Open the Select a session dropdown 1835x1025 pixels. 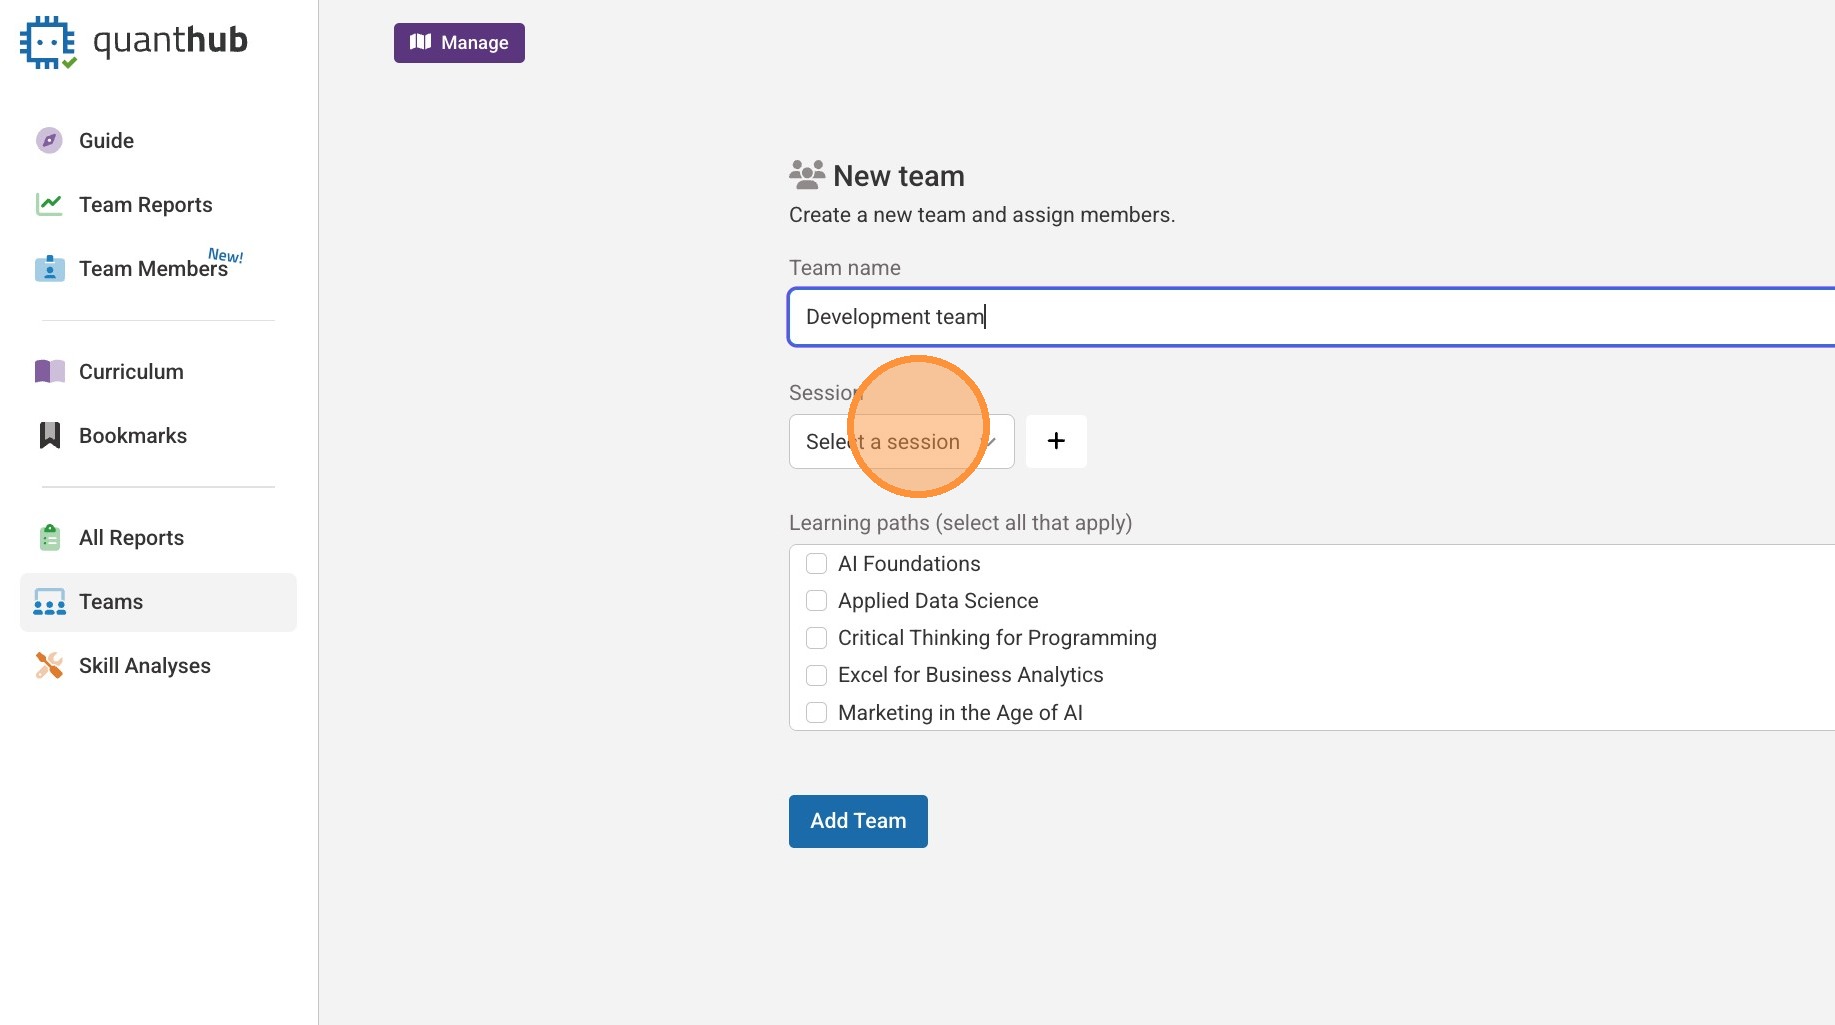click(901, 442)
